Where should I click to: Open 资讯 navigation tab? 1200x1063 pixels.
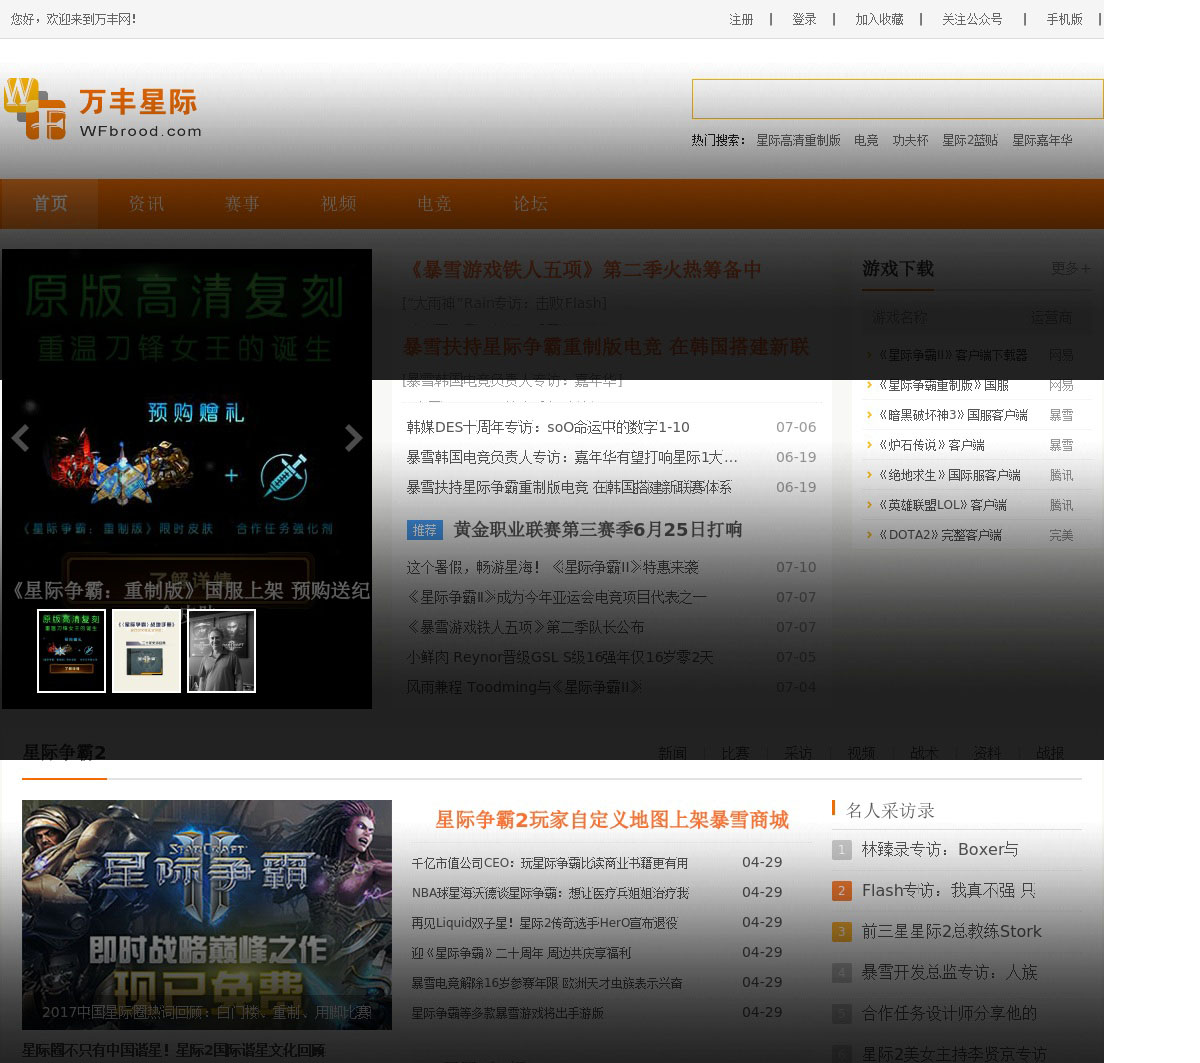click(x=146, y=204)
